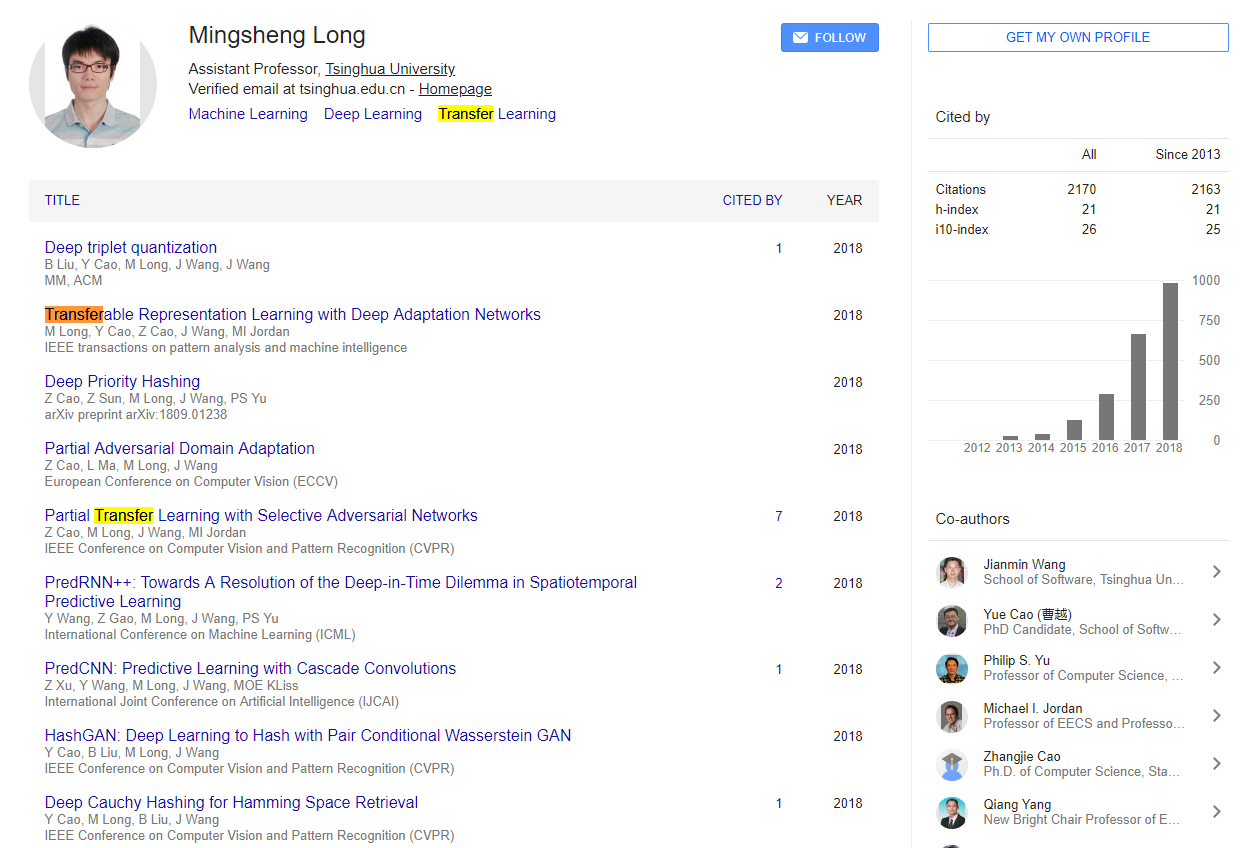Open Jianmin Wang's co-author avatar
This screenshot has width=1258, height=848.
[951, 572]
